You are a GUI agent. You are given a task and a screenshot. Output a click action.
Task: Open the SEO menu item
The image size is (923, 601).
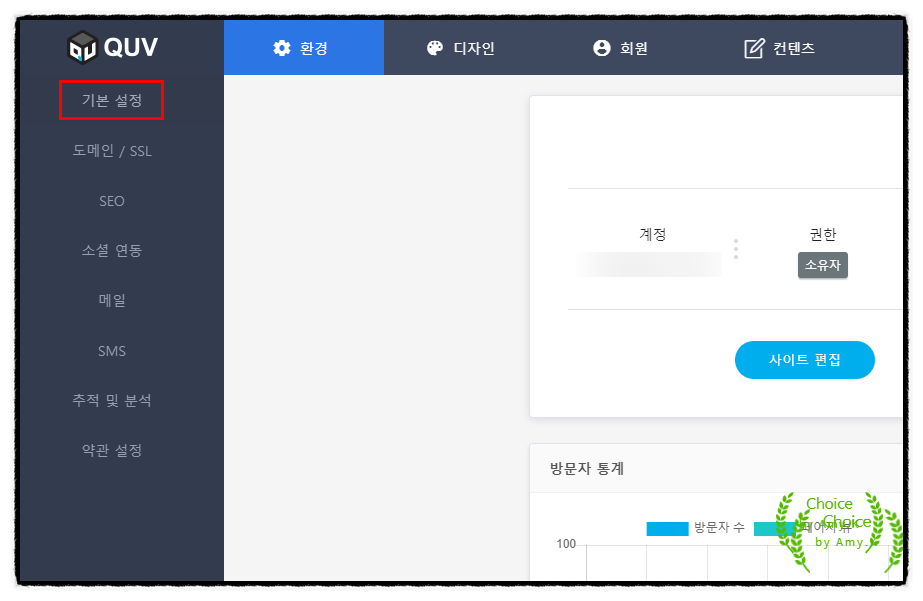(x=112, y=201)
